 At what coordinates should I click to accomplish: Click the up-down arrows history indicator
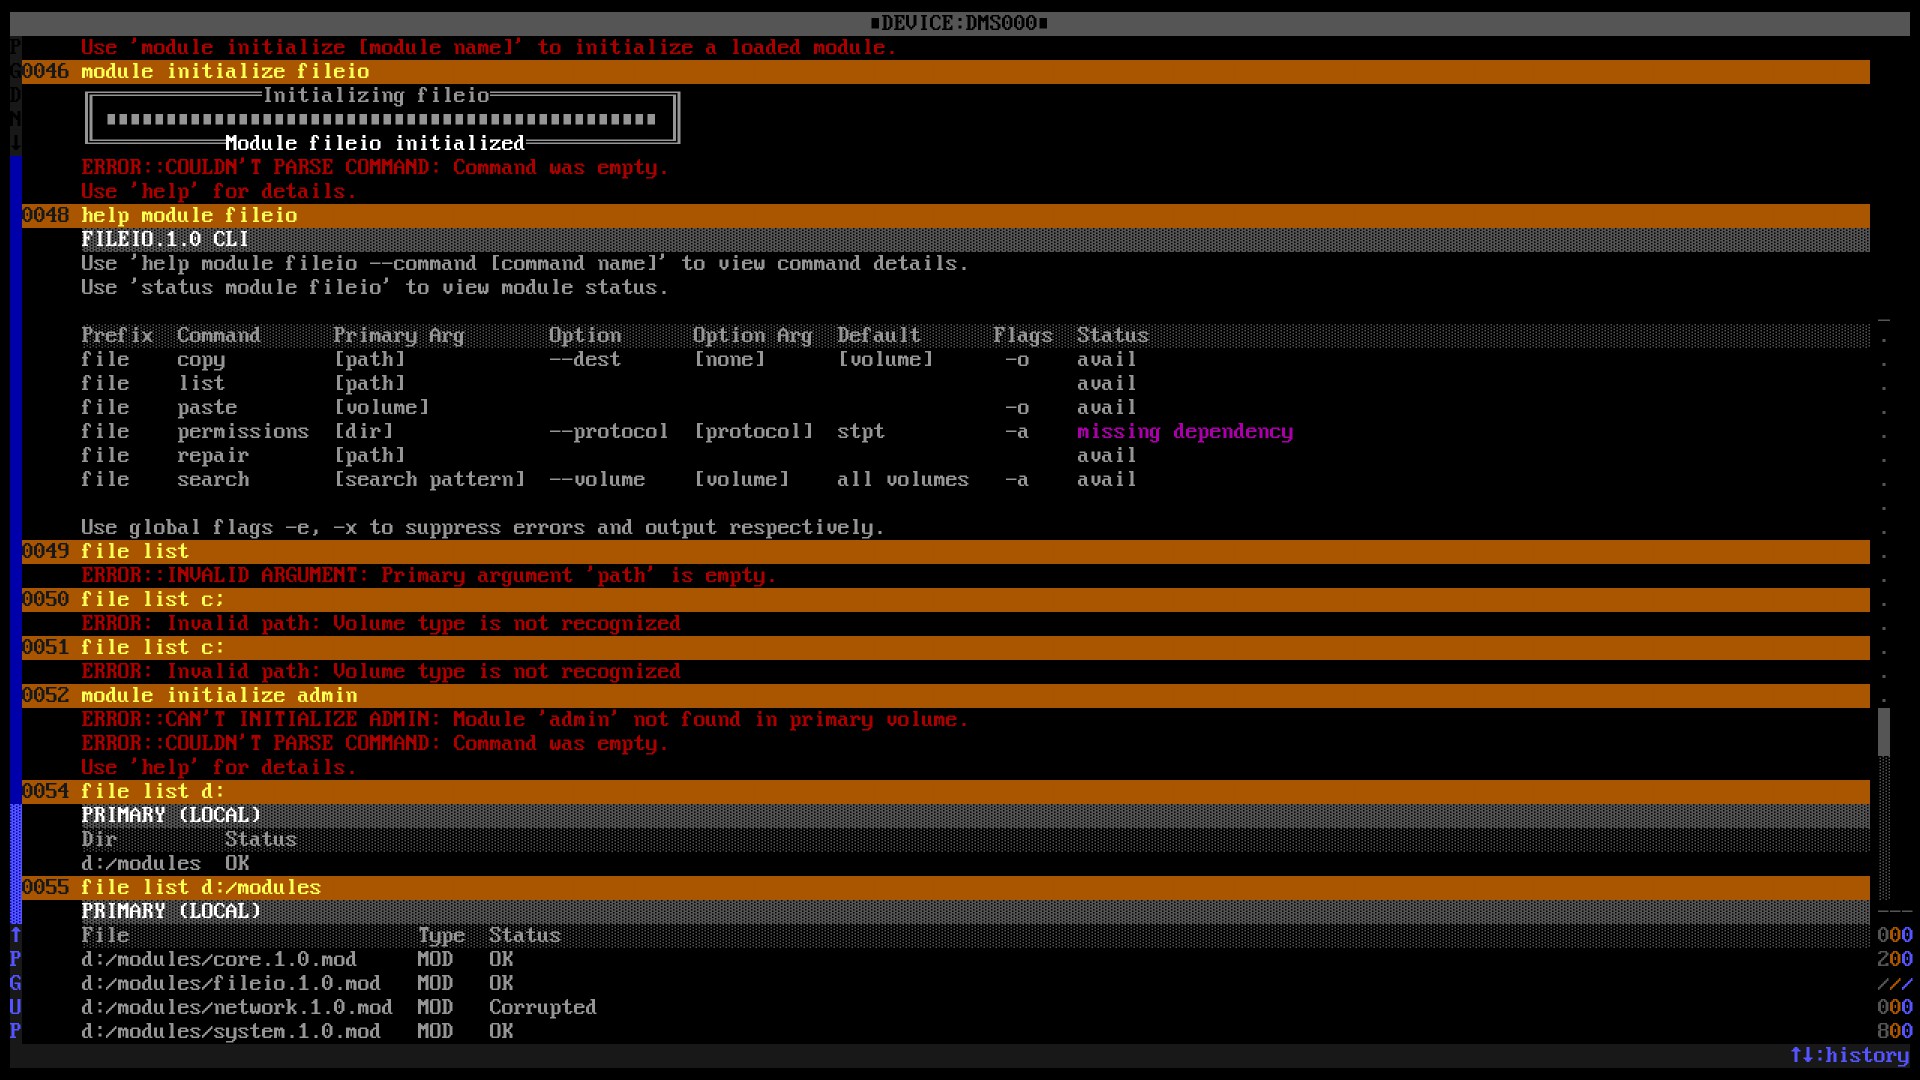(x=1849, y=1055)
